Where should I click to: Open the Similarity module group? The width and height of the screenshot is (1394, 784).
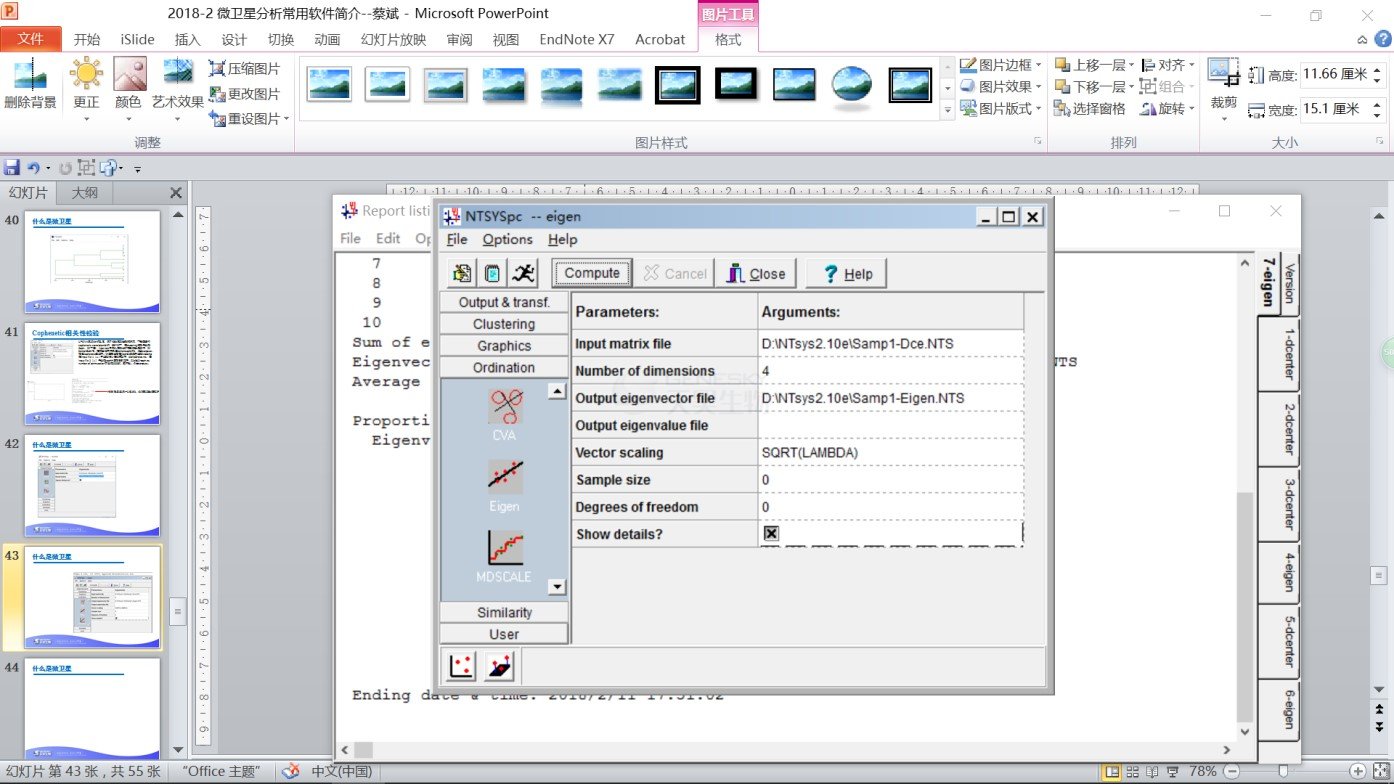pos(504,612)
